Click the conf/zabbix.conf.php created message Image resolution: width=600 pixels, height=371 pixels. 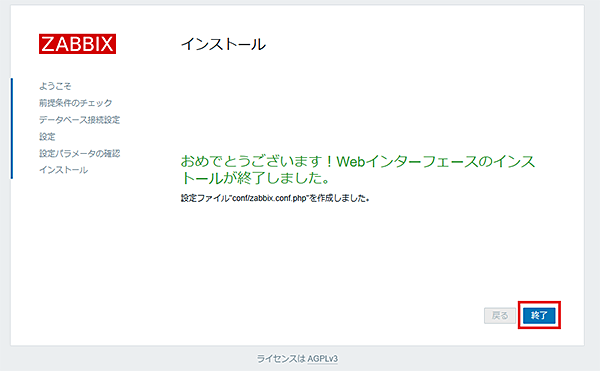click(x=275, y=198)
